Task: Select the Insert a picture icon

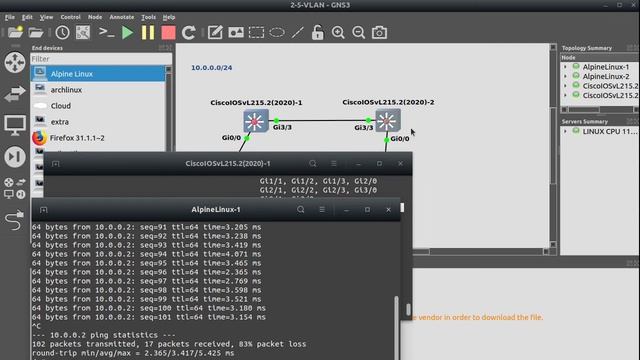Action: coord(236,32)
